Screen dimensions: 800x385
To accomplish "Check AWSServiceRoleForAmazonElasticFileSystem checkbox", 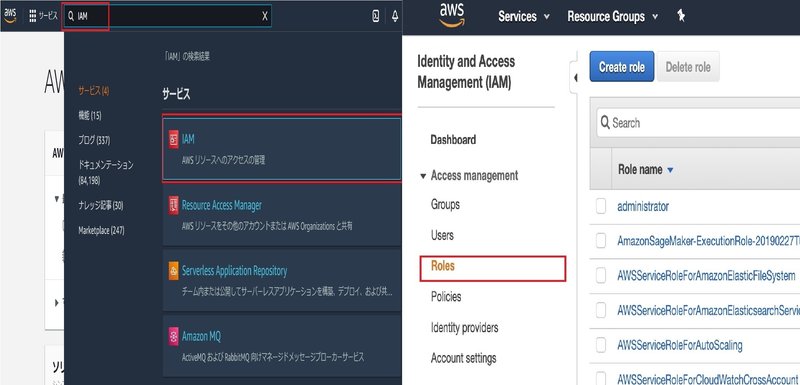I will [x=601, y=275].
